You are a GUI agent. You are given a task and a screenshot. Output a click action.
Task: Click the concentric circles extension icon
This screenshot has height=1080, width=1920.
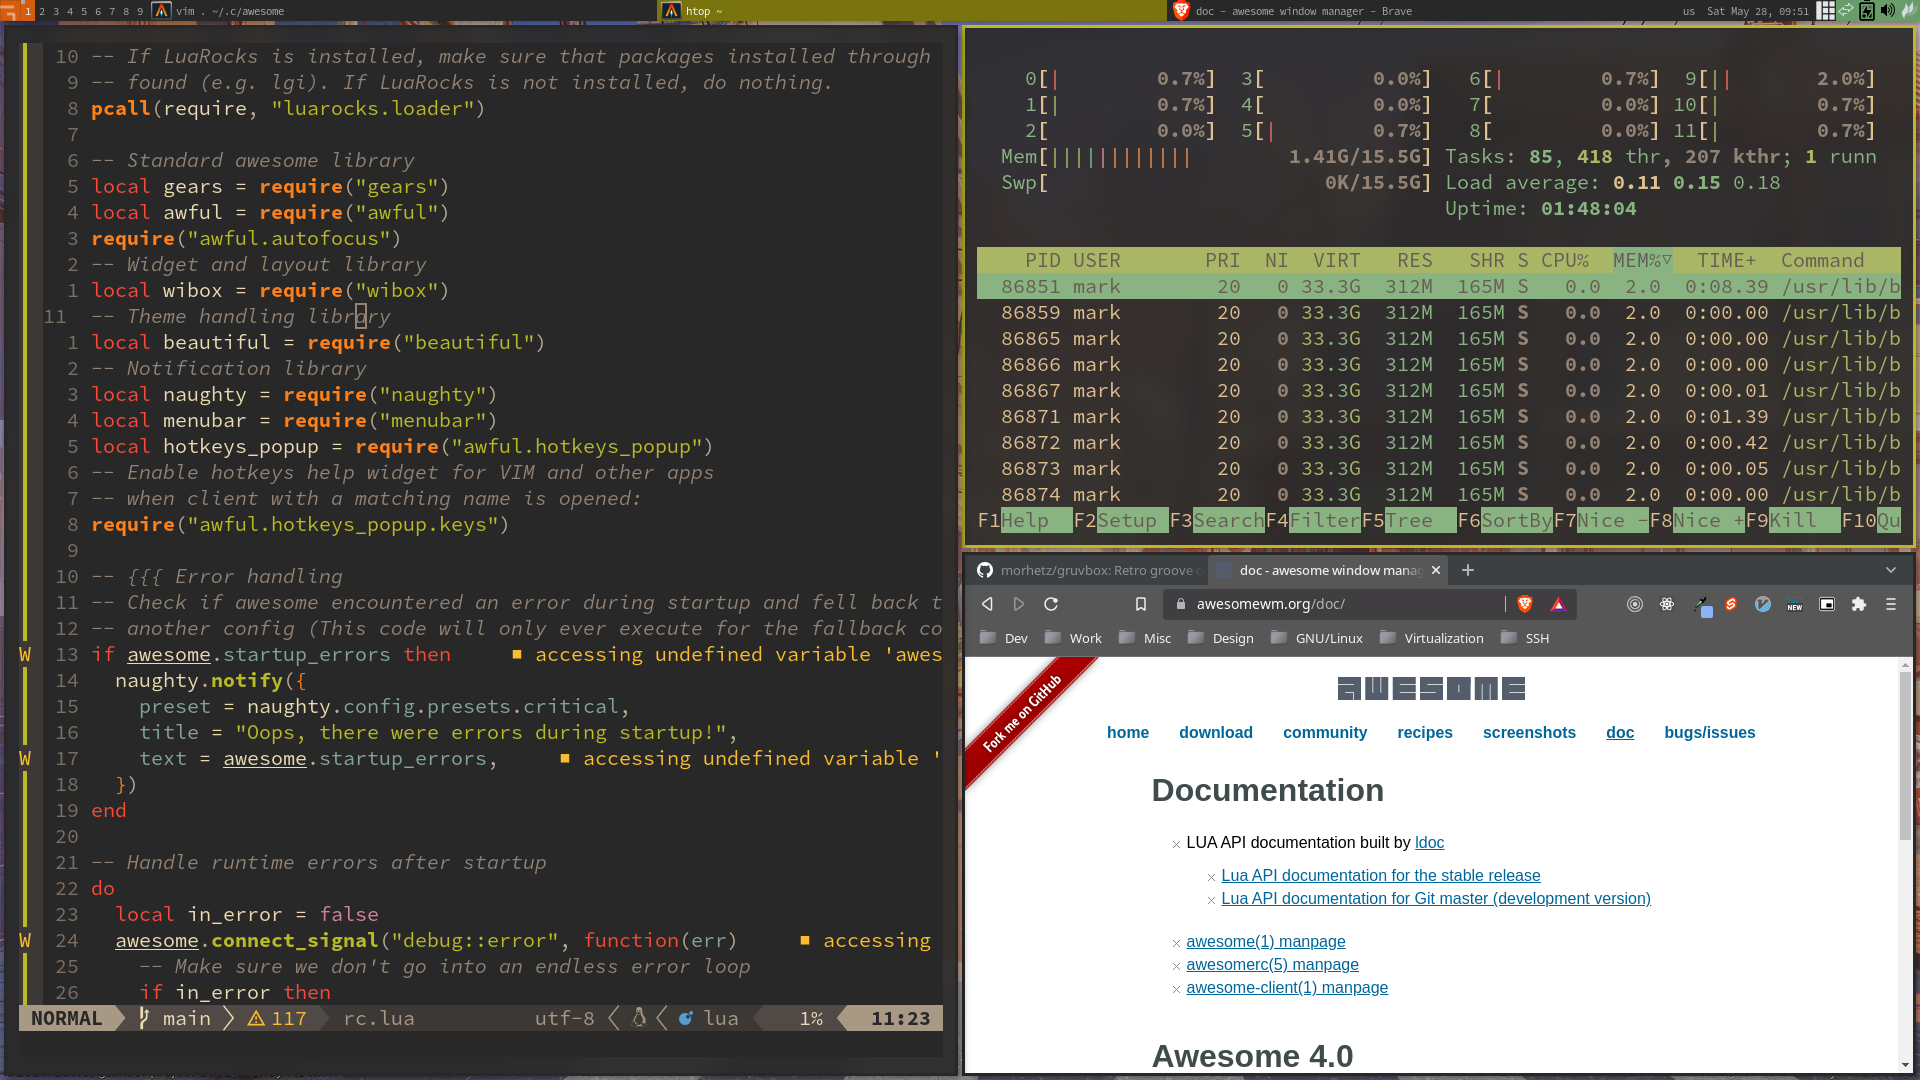(1635, 604)
